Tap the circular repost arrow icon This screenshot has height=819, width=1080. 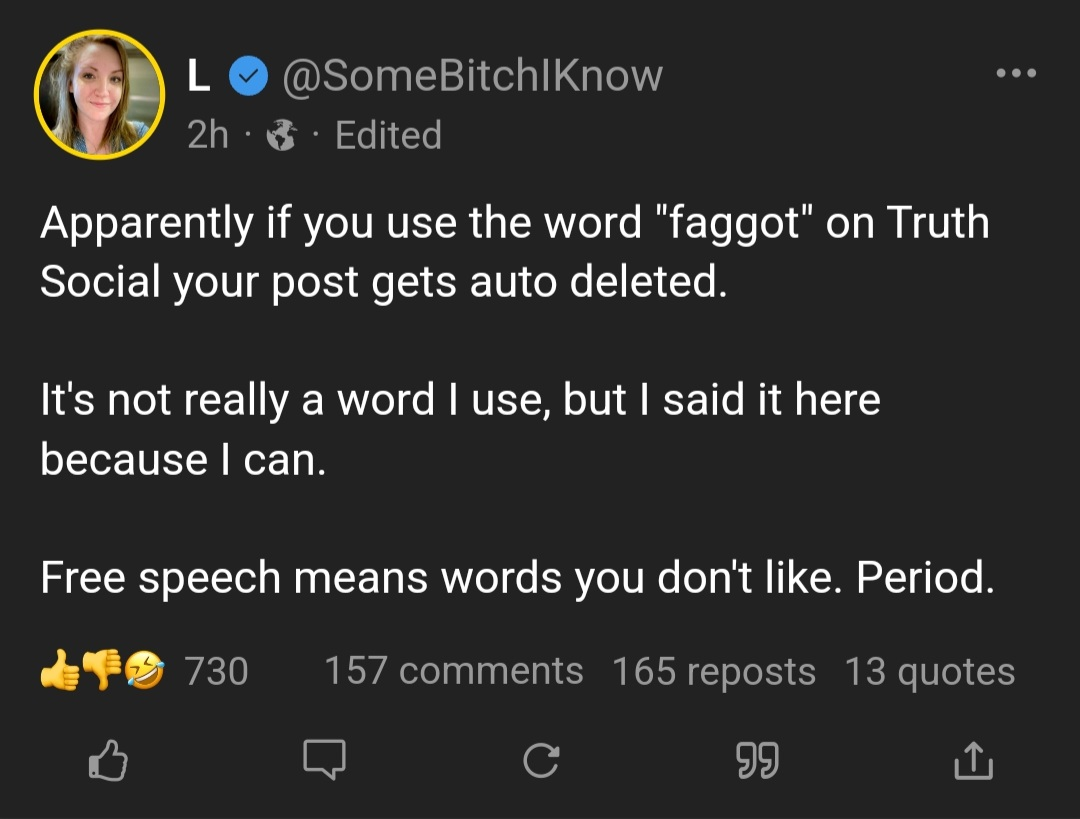(540, 762)
